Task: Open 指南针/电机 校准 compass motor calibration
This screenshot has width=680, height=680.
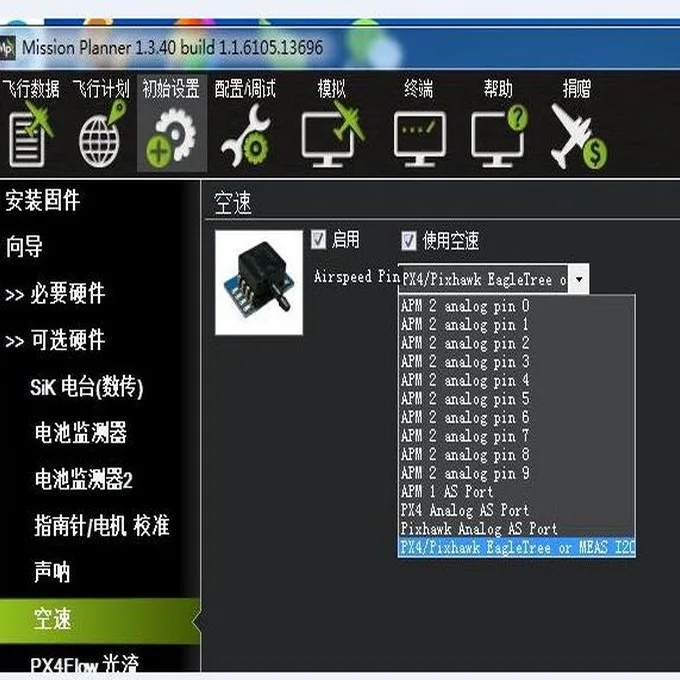Action: click(102, 526)
